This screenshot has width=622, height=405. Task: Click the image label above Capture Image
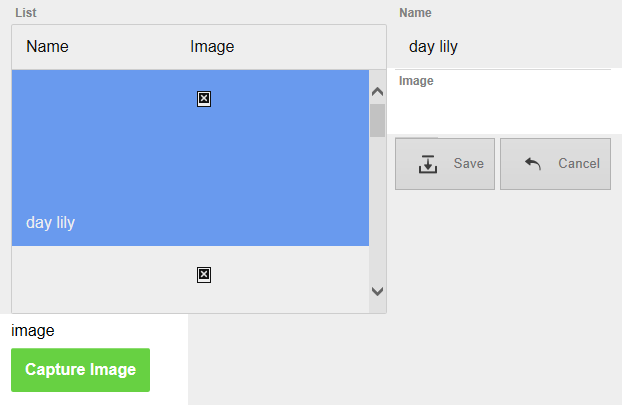[x=33, y=330]
